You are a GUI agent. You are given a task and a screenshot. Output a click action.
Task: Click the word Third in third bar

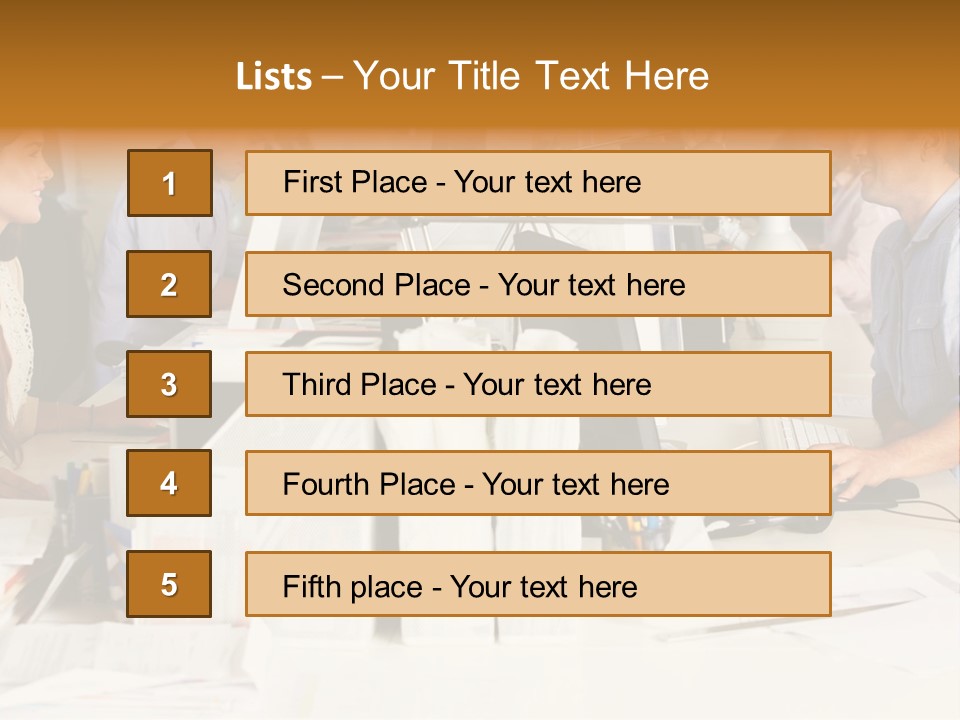tap(316, 384)
